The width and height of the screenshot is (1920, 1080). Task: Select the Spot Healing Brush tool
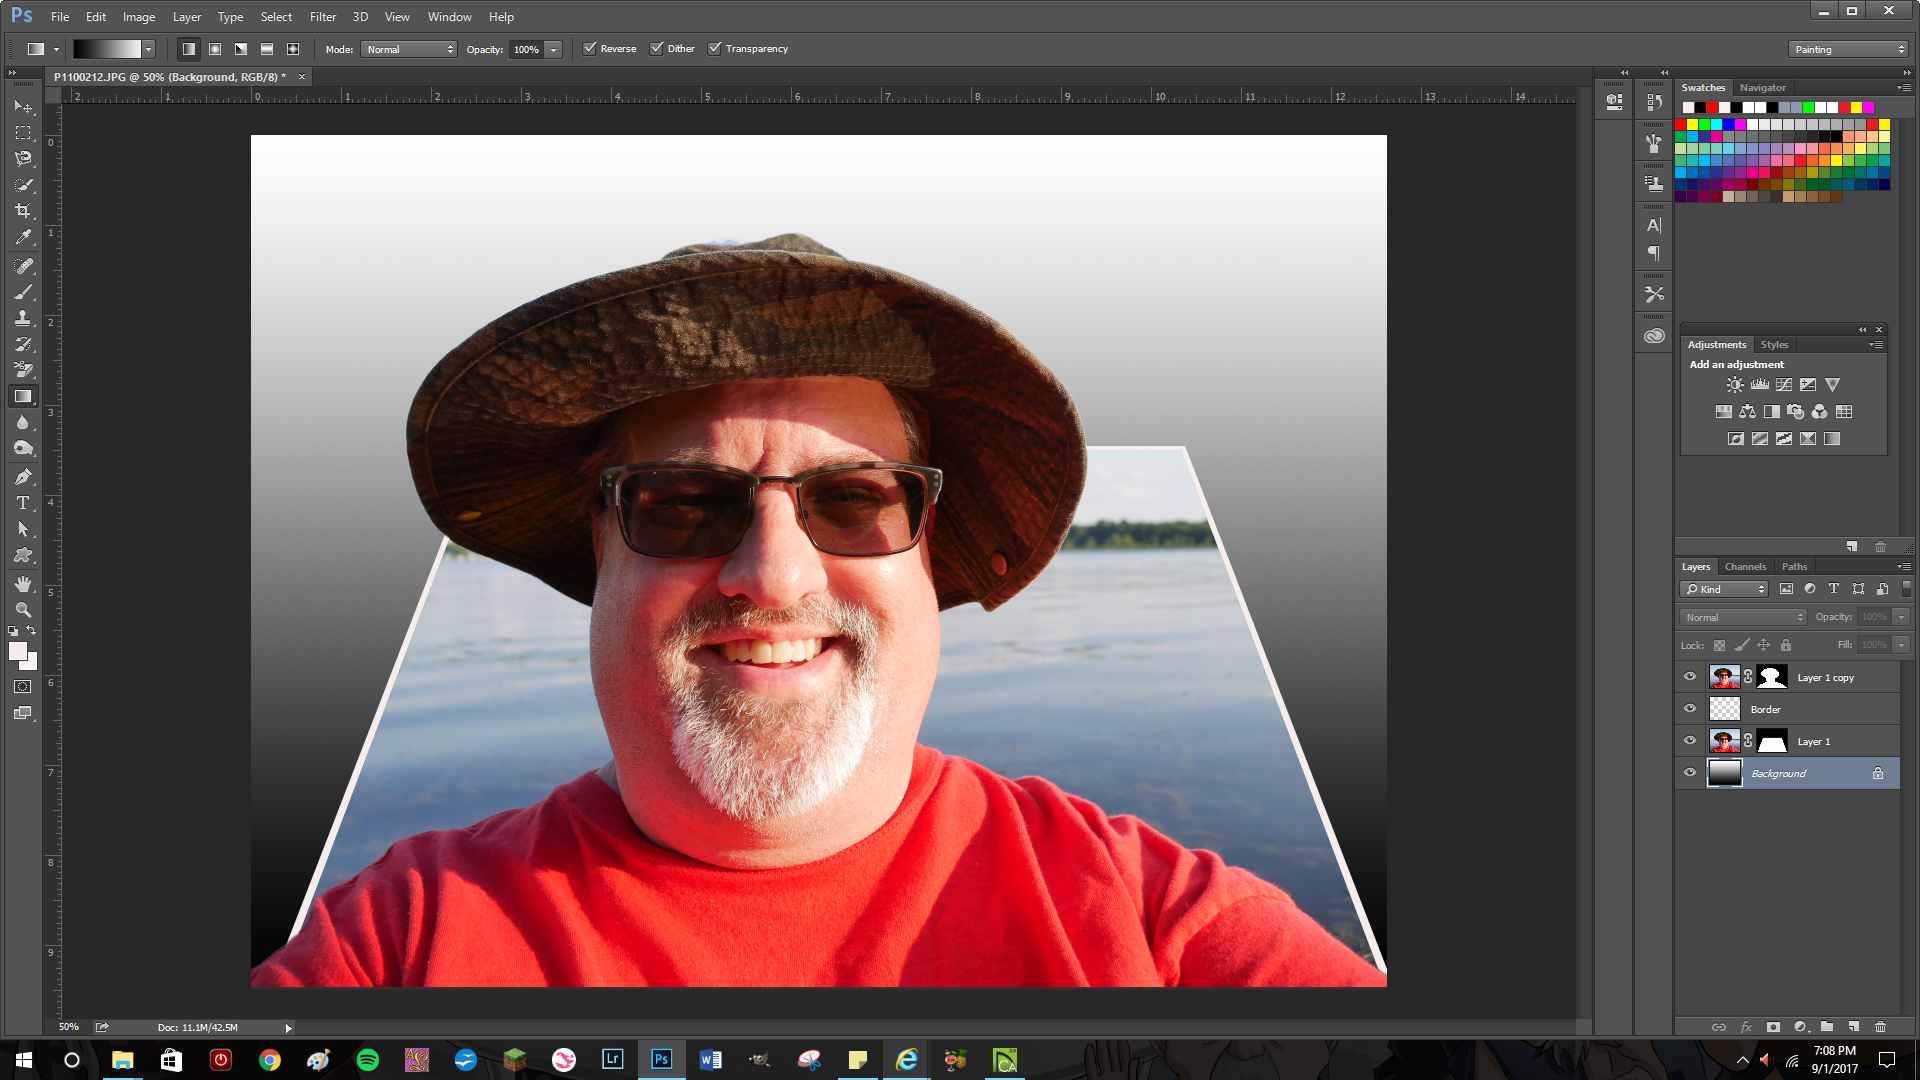pos(22,266)
